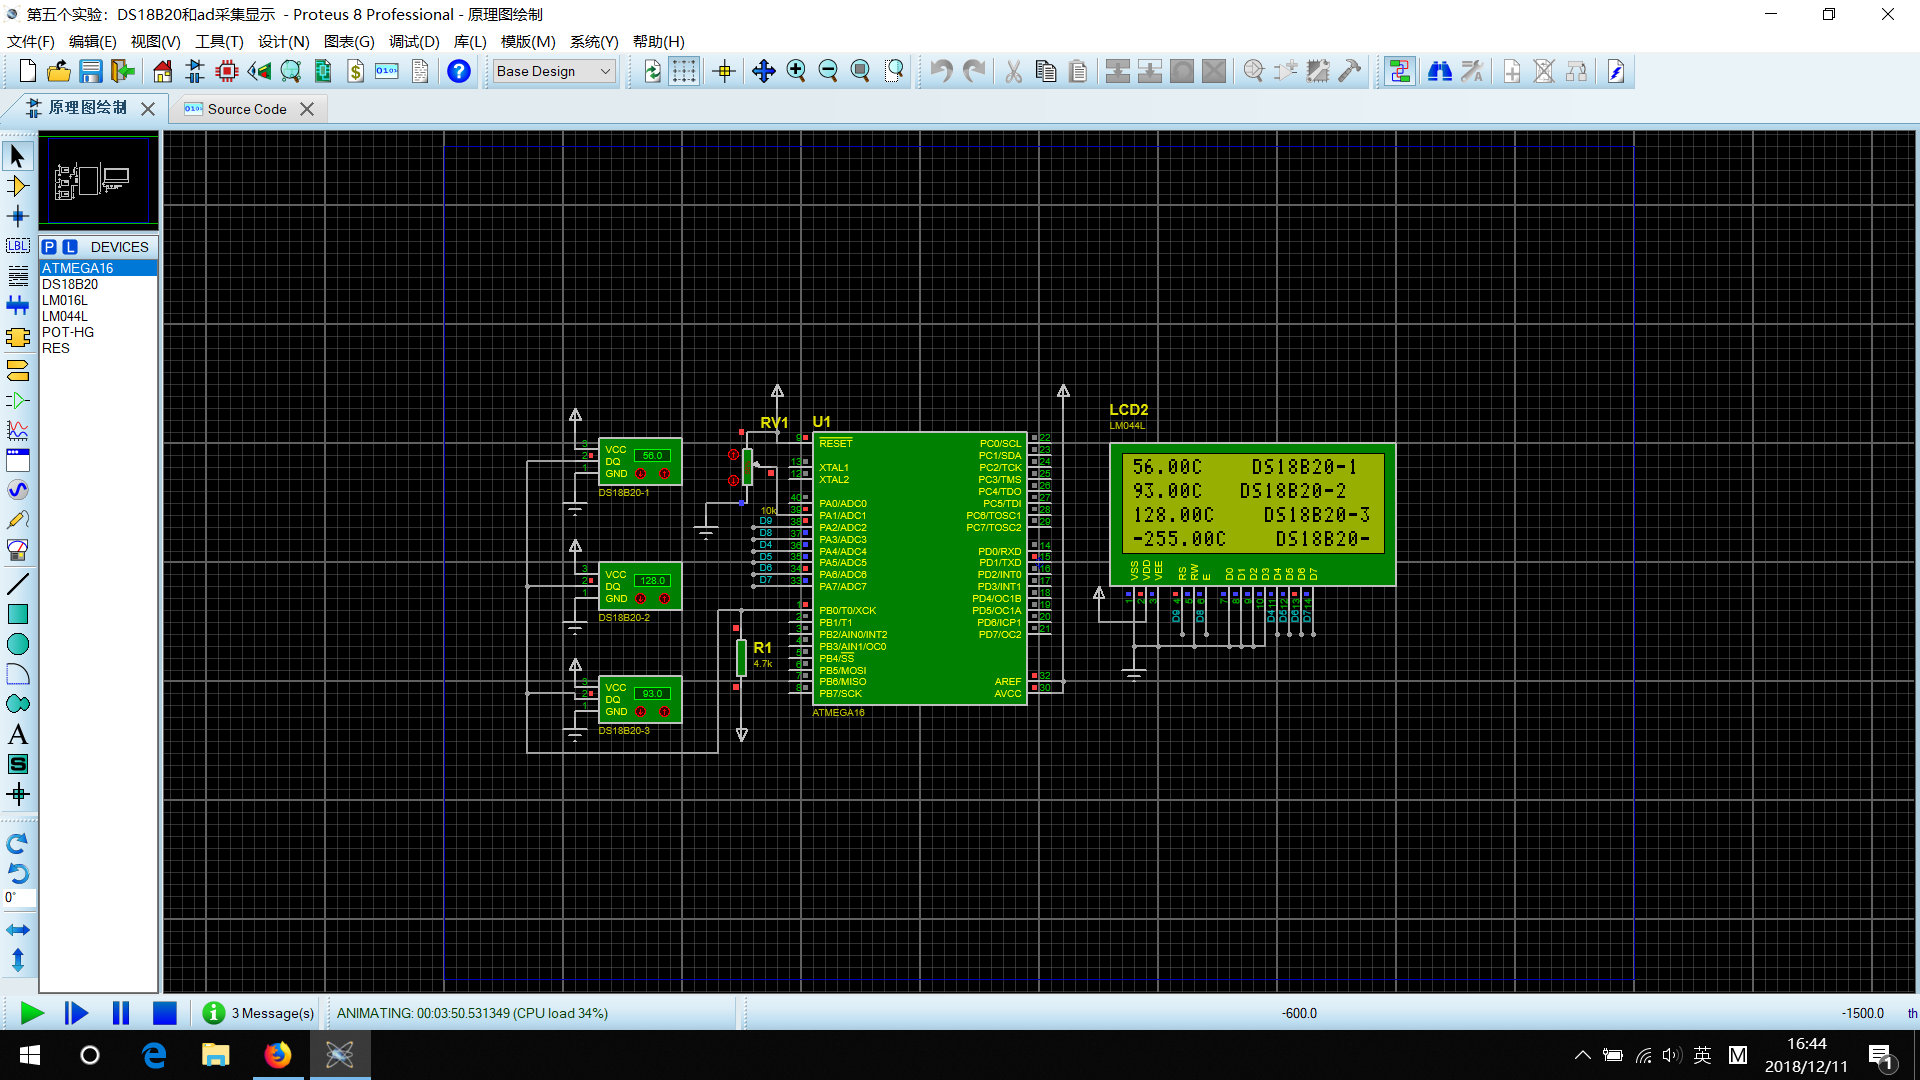Screen dimensions: 1920x1080
Task: Pause the running animation
Action: pyautogui.click(x=121, y=1013)
